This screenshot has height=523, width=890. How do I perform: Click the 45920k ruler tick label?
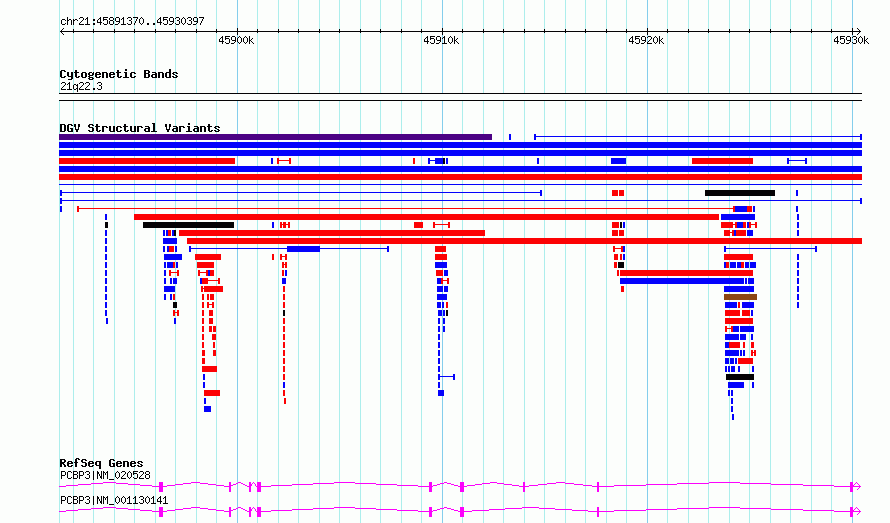pos(646,40)
